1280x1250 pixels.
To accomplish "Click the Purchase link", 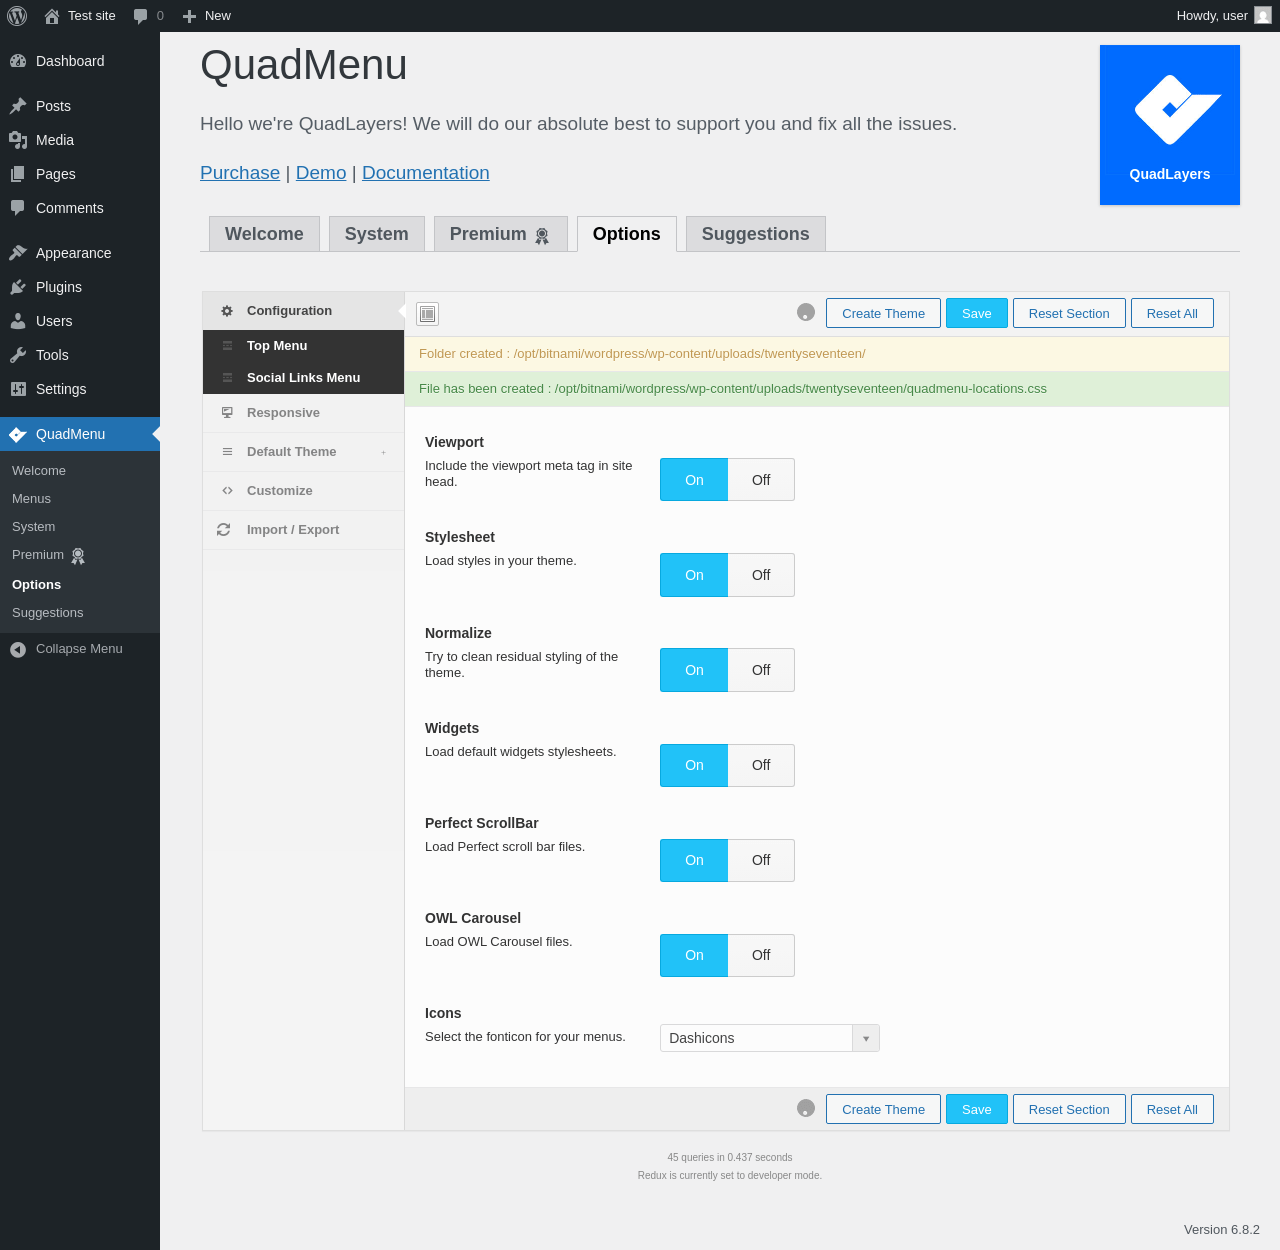I will coord(240,173).
